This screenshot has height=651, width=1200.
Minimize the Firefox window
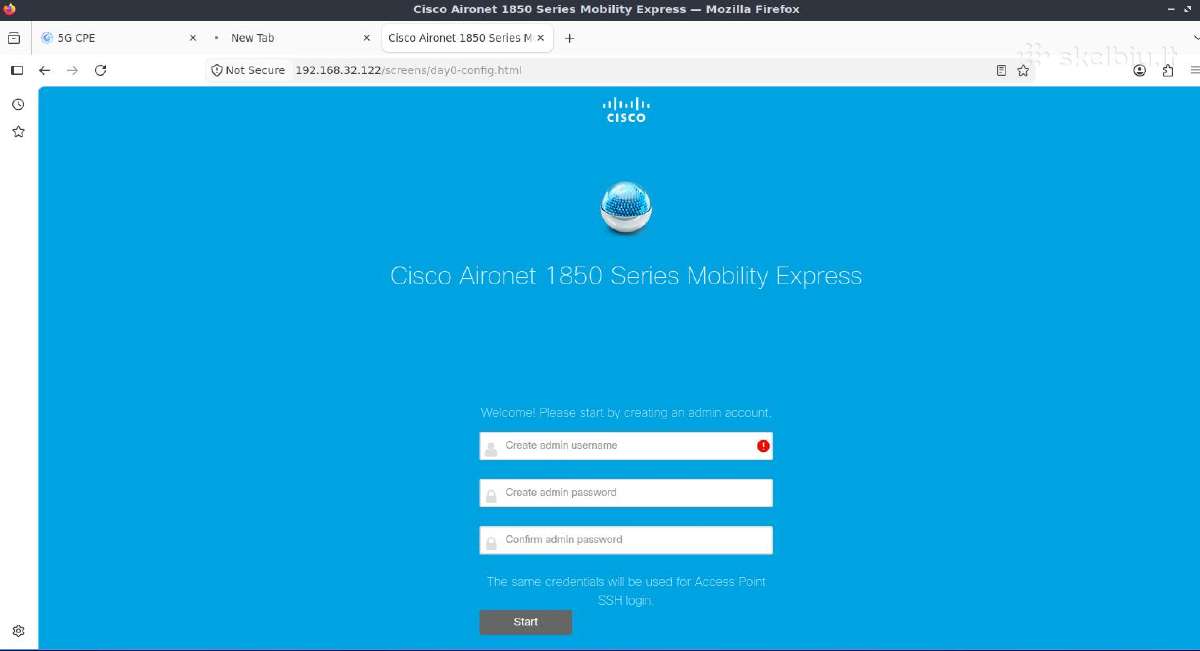click(1172, 9)
